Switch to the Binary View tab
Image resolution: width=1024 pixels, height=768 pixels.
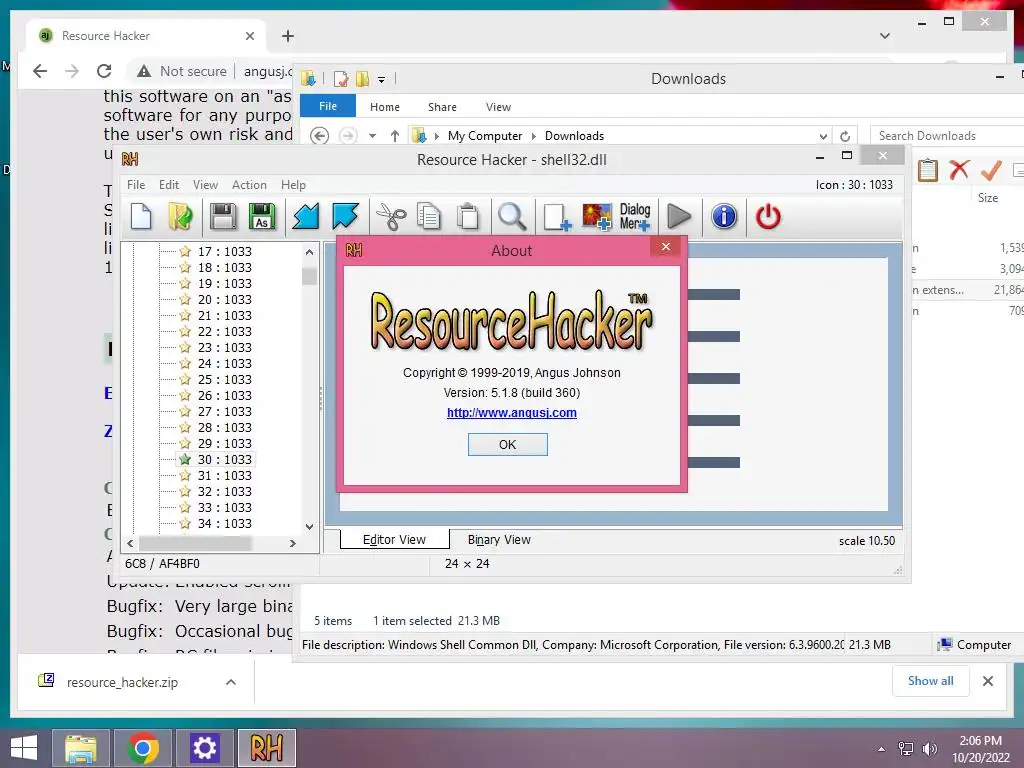tap(499, 539)
